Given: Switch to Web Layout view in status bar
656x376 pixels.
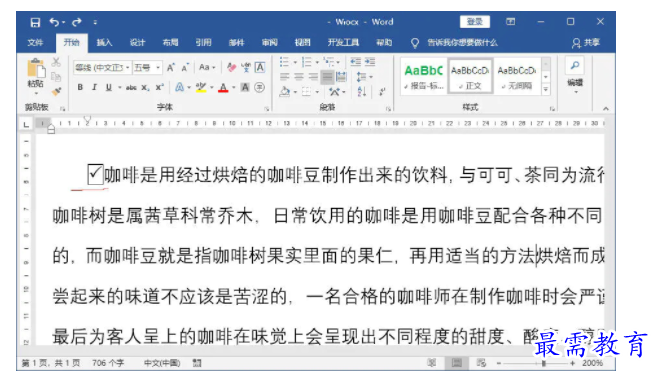Looking at the screenshot, I should click(481, 363).
